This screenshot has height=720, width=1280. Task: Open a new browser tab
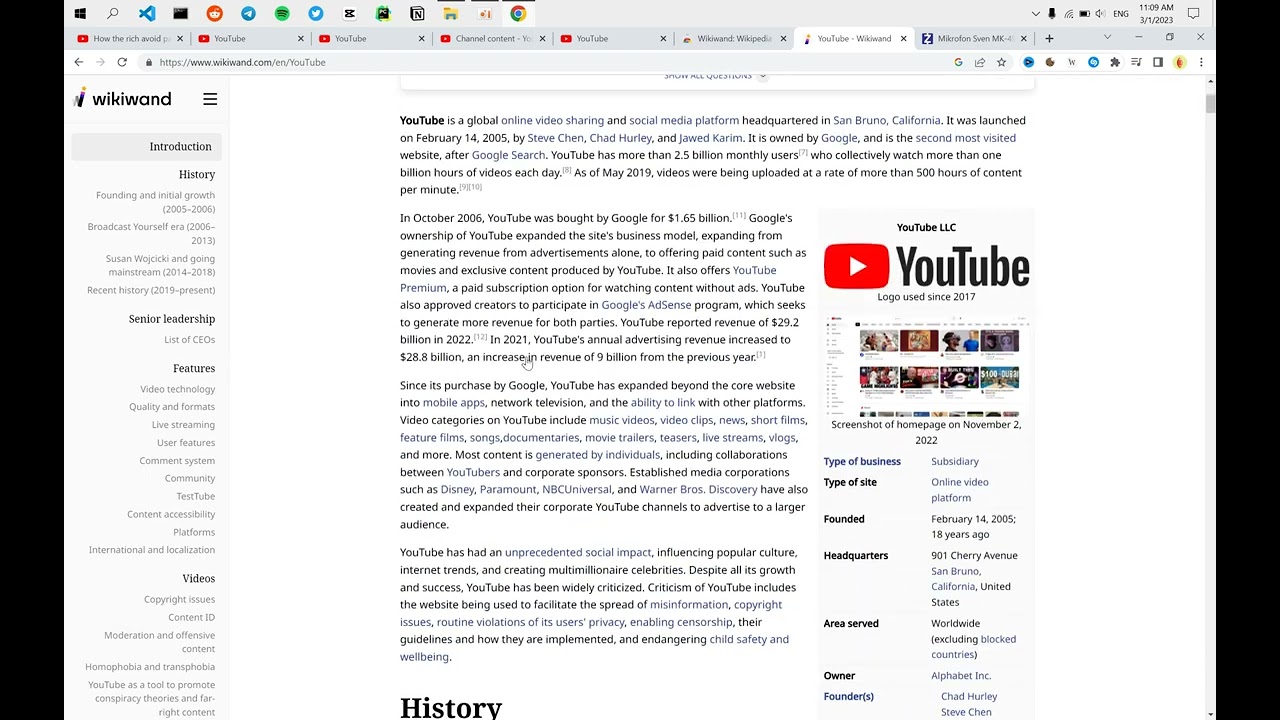click(x=1049, y=38)
